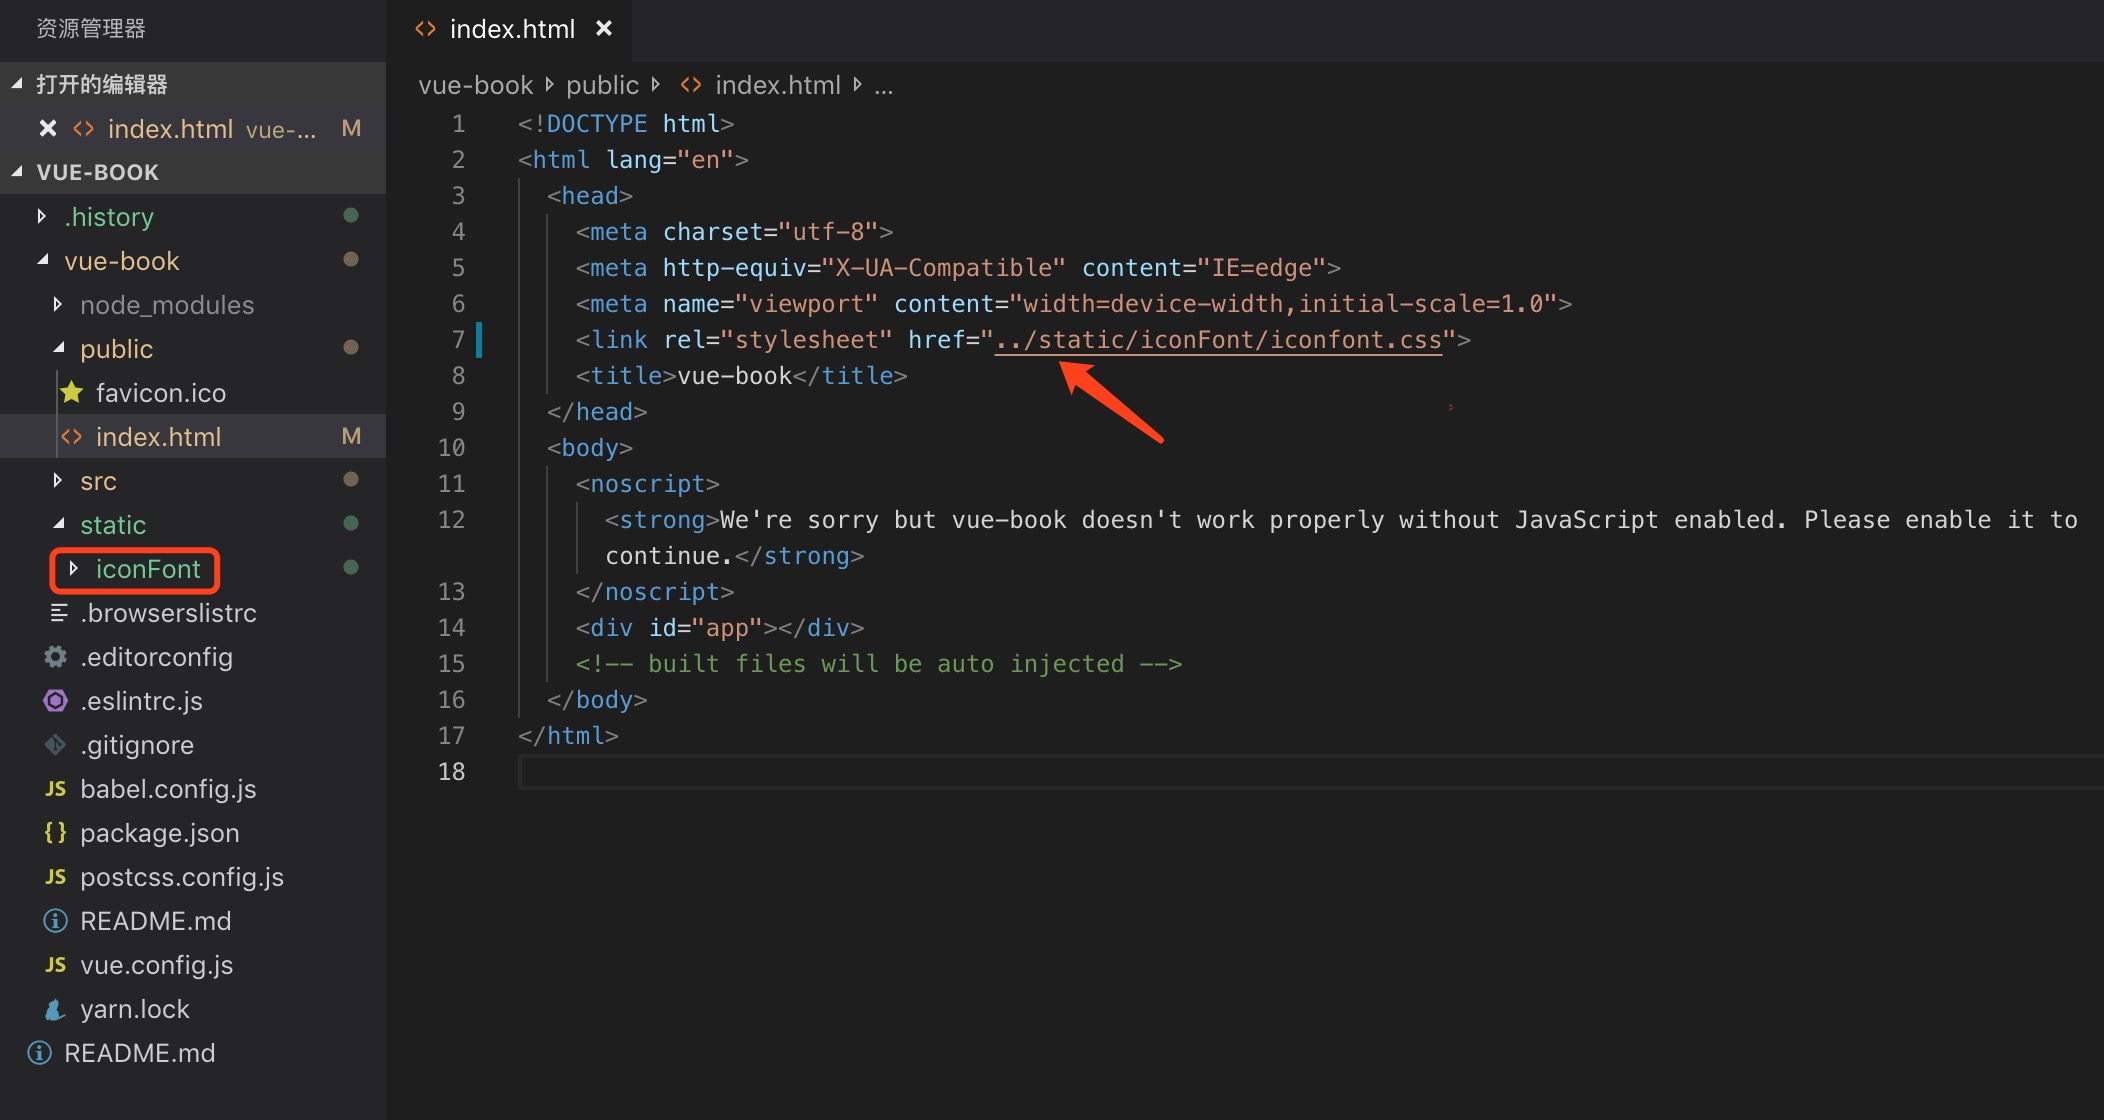Click the .gitignore git icon
Viewport: 2104px width, 1120px height.
point(56,745)
